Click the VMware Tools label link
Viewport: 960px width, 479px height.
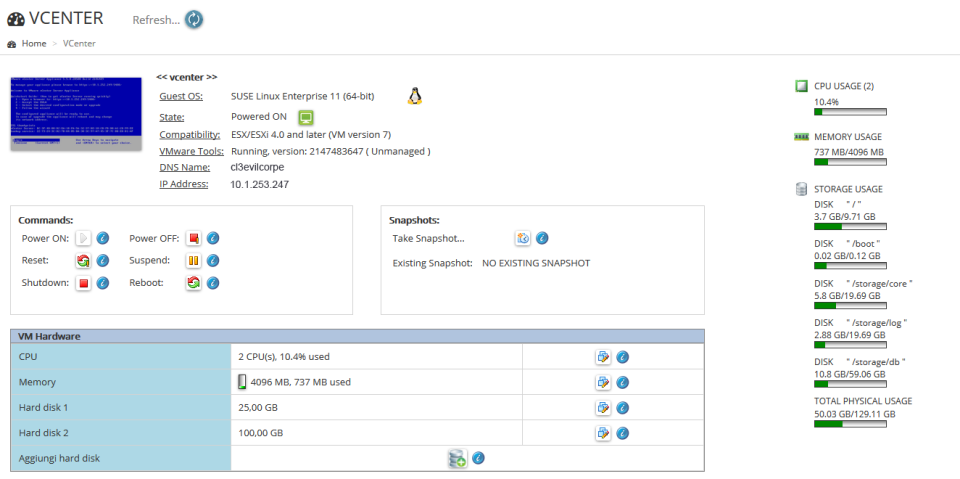(x=192, y=151)
